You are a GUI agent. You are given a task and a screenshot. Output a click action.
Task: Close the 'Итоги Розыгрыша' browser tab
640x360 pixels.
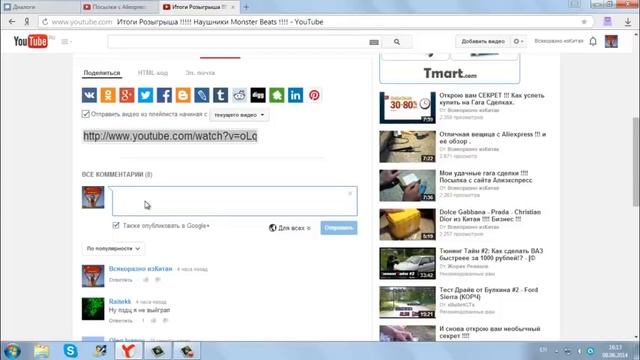(x=233, y=7)
